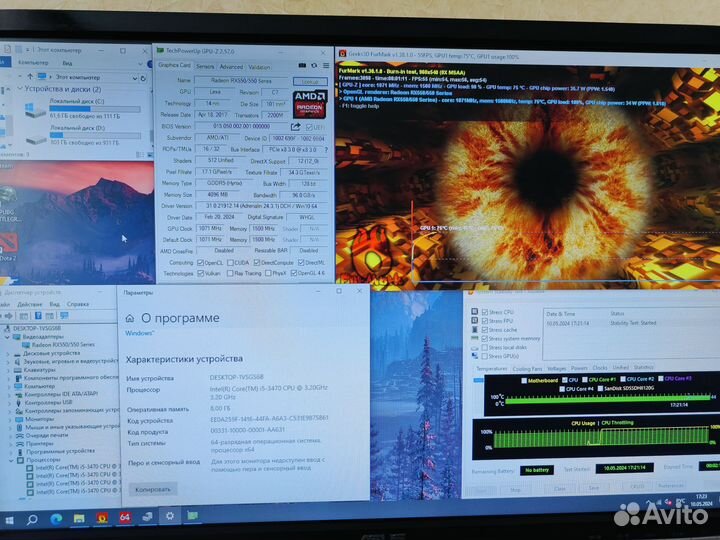Click the Preferences button in stability test

pyautogui.click(x=671, y=485)
